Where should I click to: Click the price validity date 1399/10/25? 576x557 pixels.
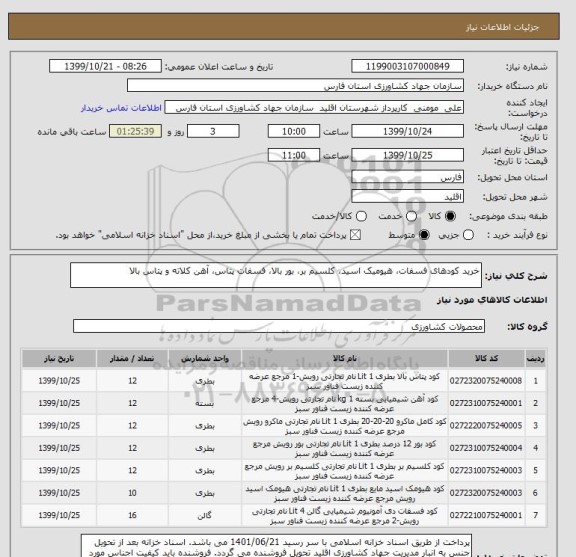click(407, 155)
